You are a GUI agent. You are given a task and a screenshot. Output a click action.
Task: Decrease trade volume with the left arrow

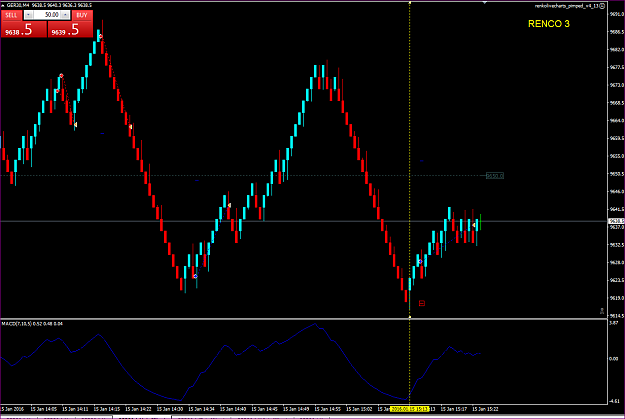pos(28,15)
